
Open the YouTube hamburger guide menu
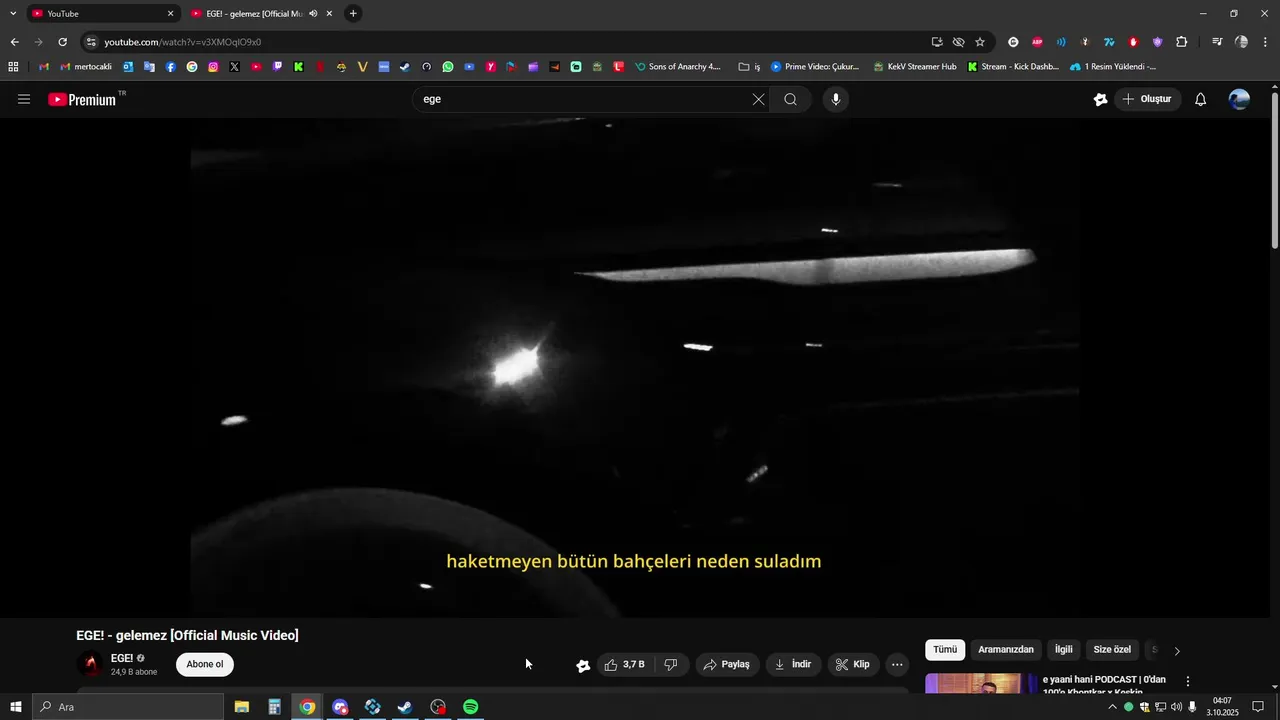(24, 99)
